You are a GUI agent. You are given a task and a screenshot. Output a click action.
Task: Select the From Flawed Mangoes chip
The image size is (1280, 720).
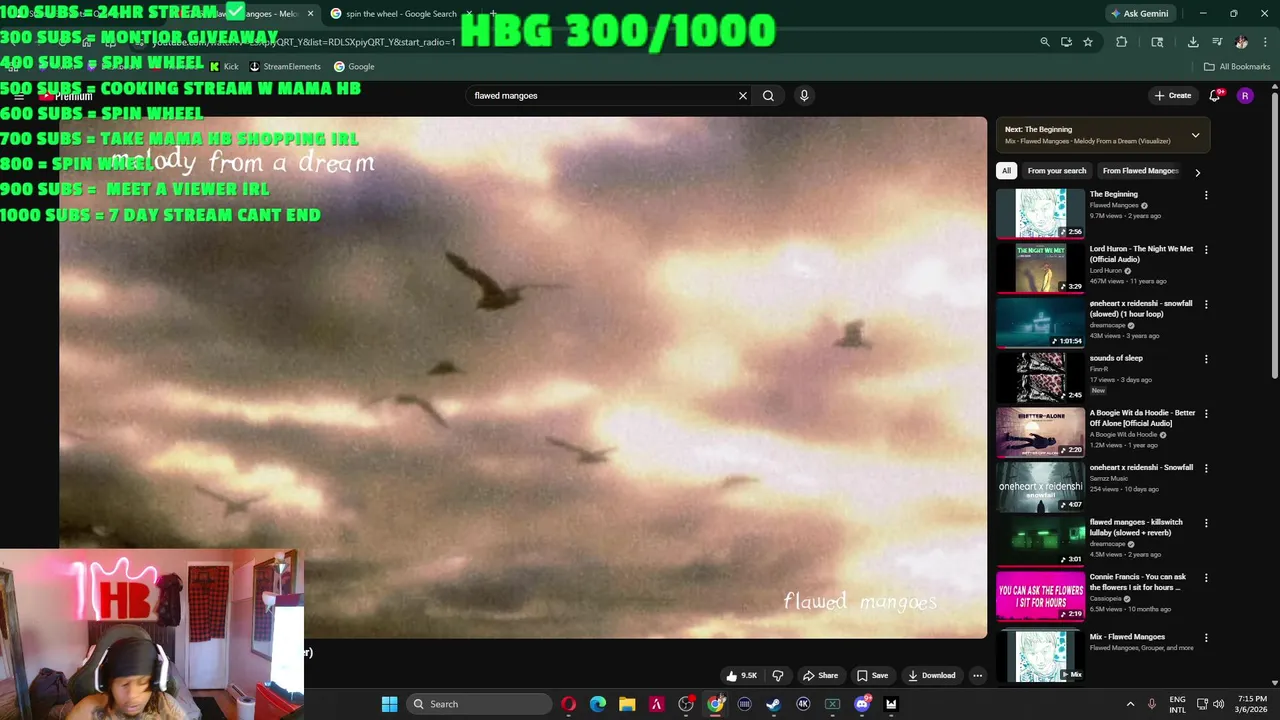click(1140, 171)
